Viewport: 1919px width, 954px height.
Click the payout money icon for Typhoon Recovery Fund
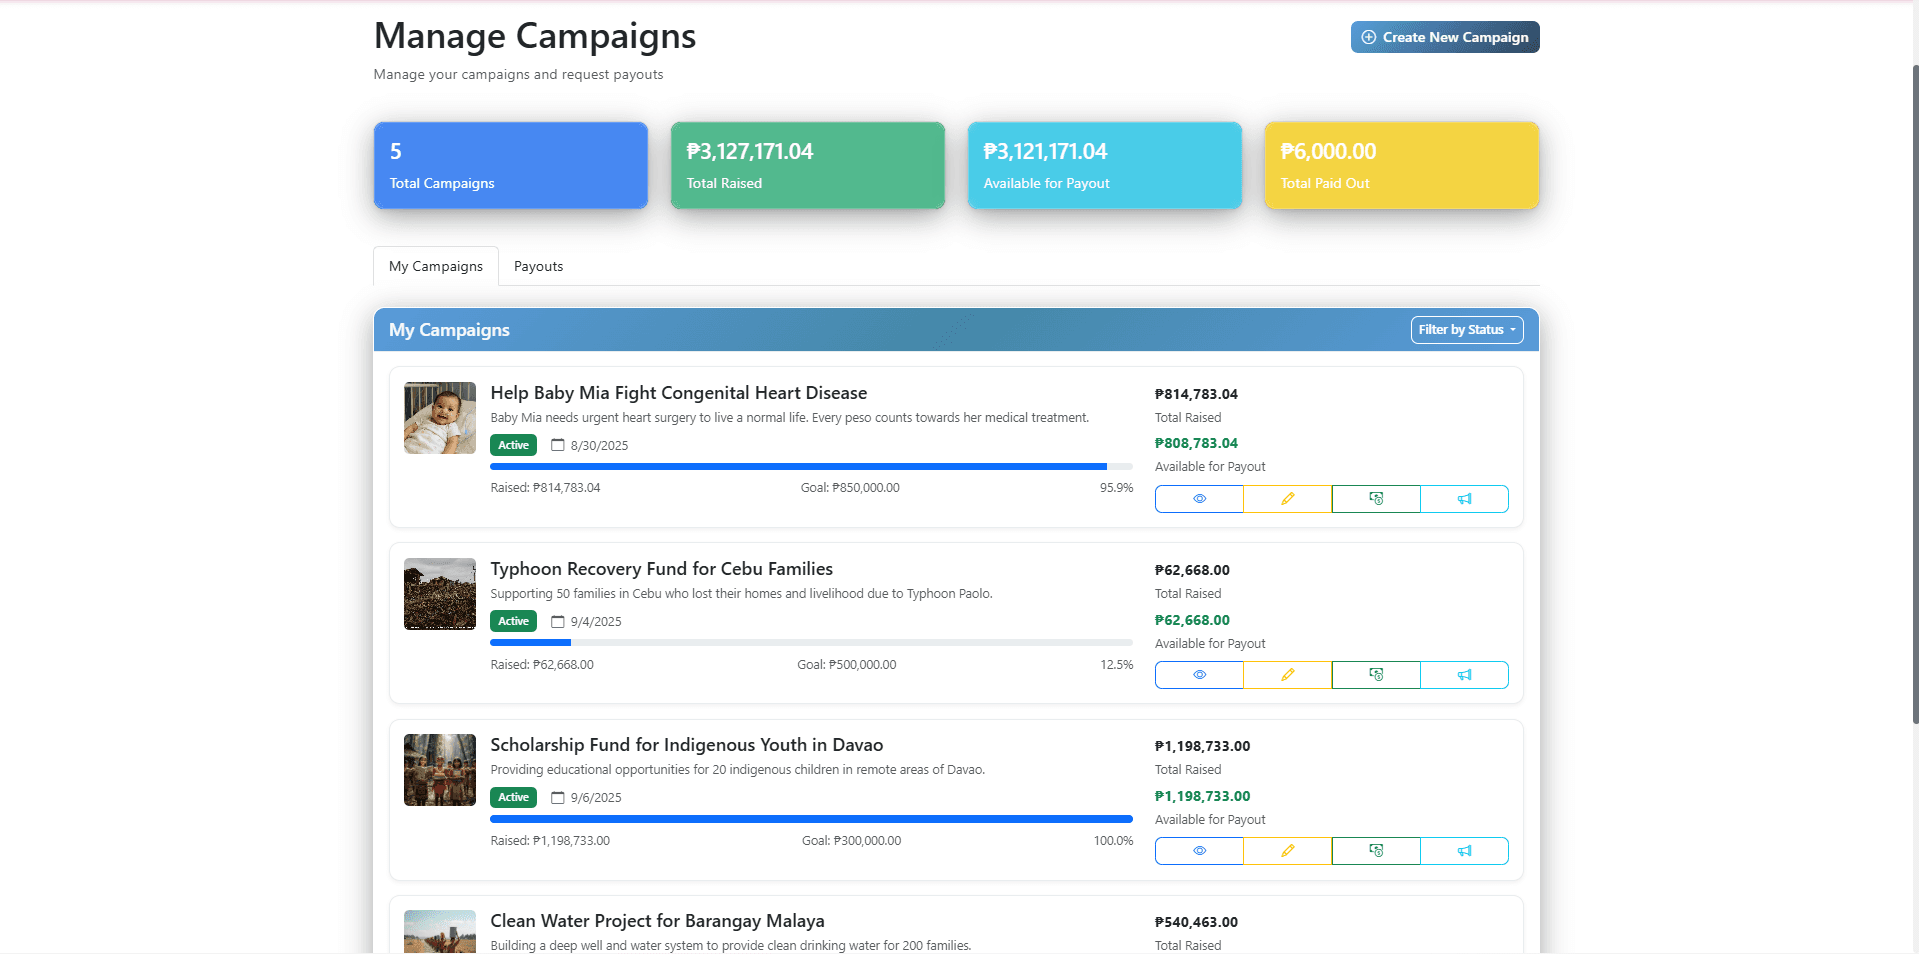point(1376,675)
